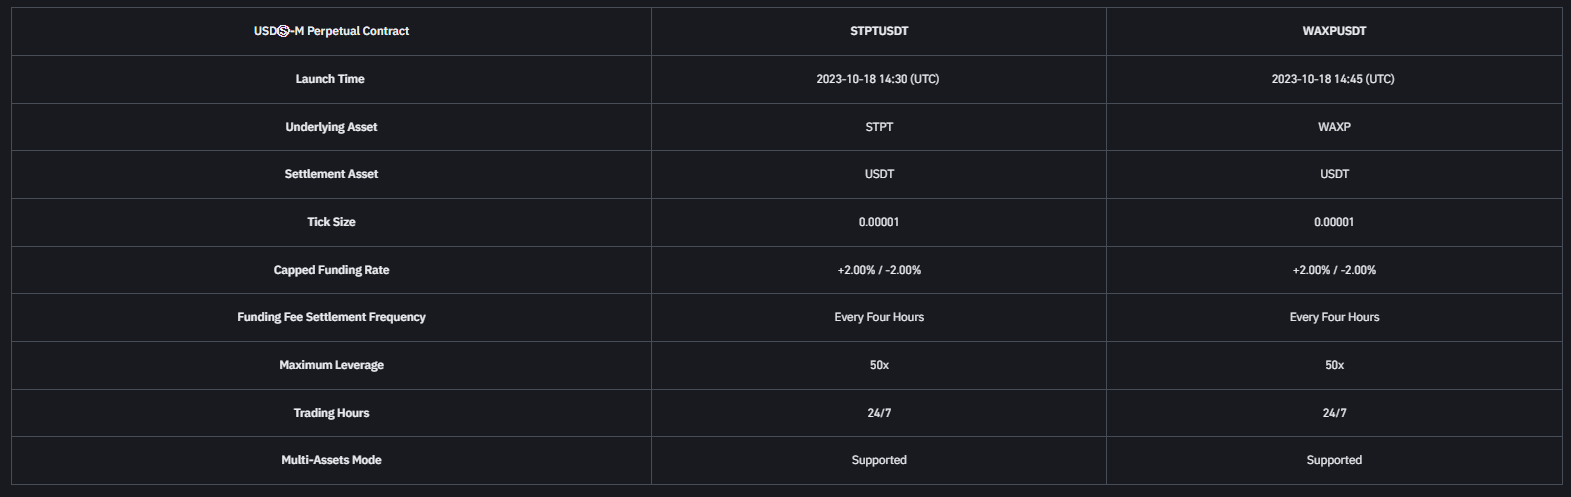This screenshot has width=1571, height=497.
Task: Click the Trading Hours row label
Action: click(331, 413)
